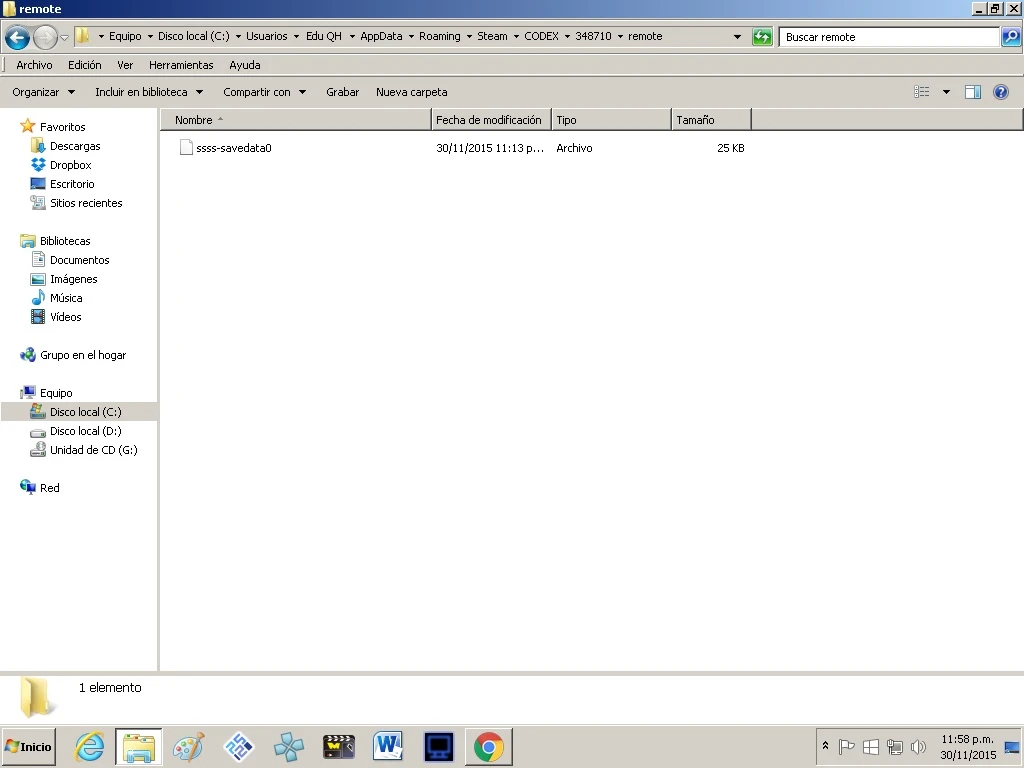This screenshot has height=768, width=1024.
Task: Open the address bar history dropdown
Action: [x=737, y=37]
